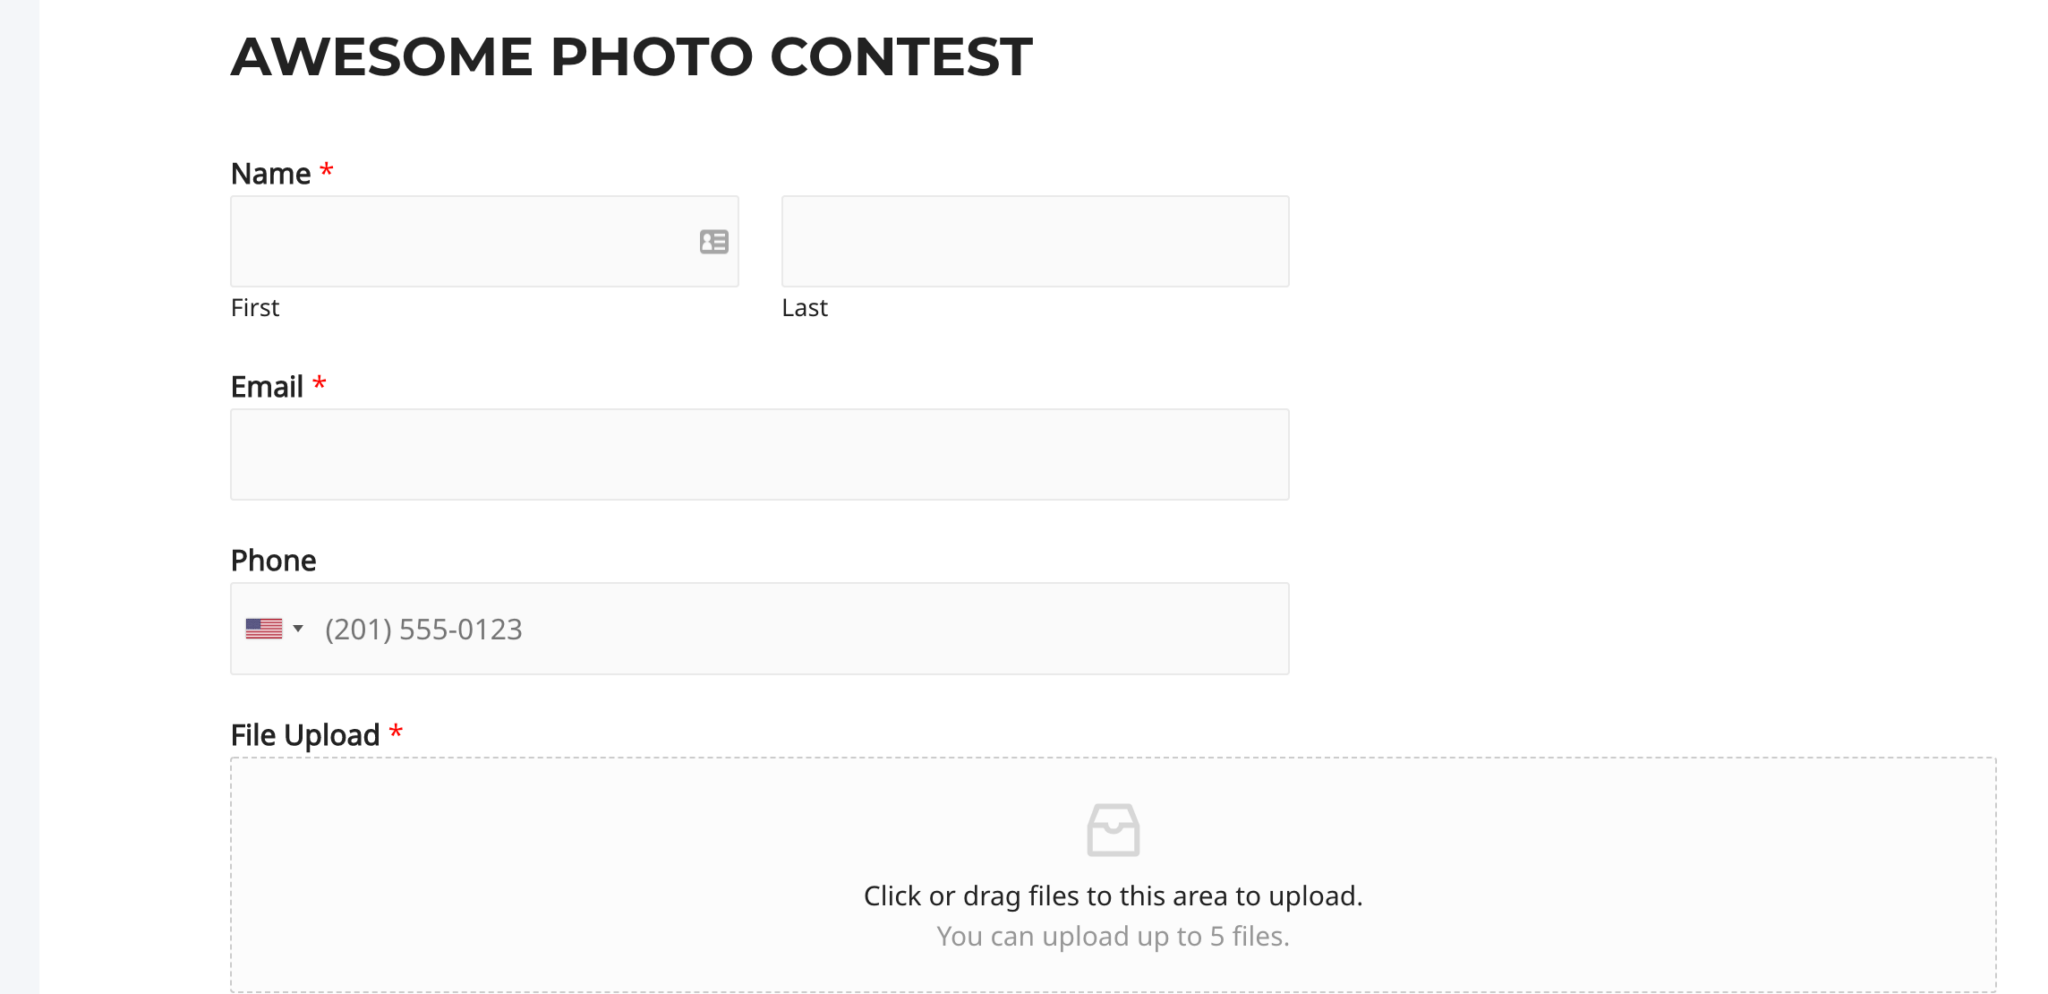Click the US flag icon
The width and height of the screenshot is (2048, 994).
(264, 629)
